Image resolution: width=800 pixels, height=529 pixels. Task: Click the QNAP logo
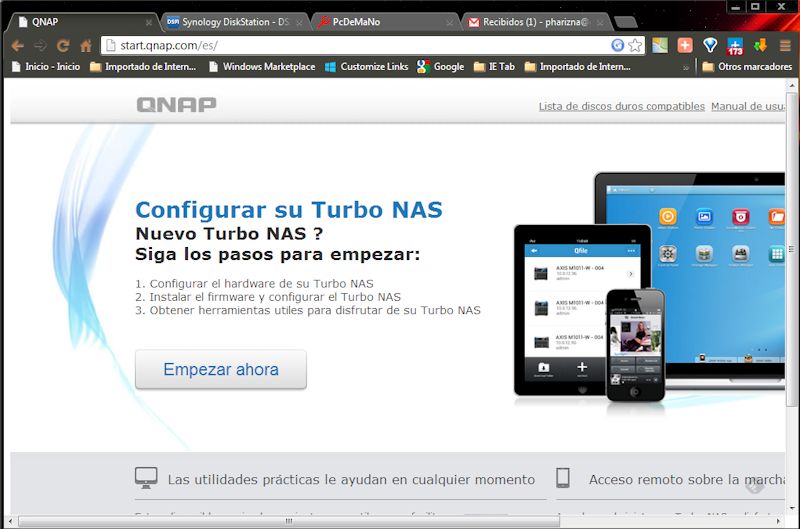pos(176,105)
